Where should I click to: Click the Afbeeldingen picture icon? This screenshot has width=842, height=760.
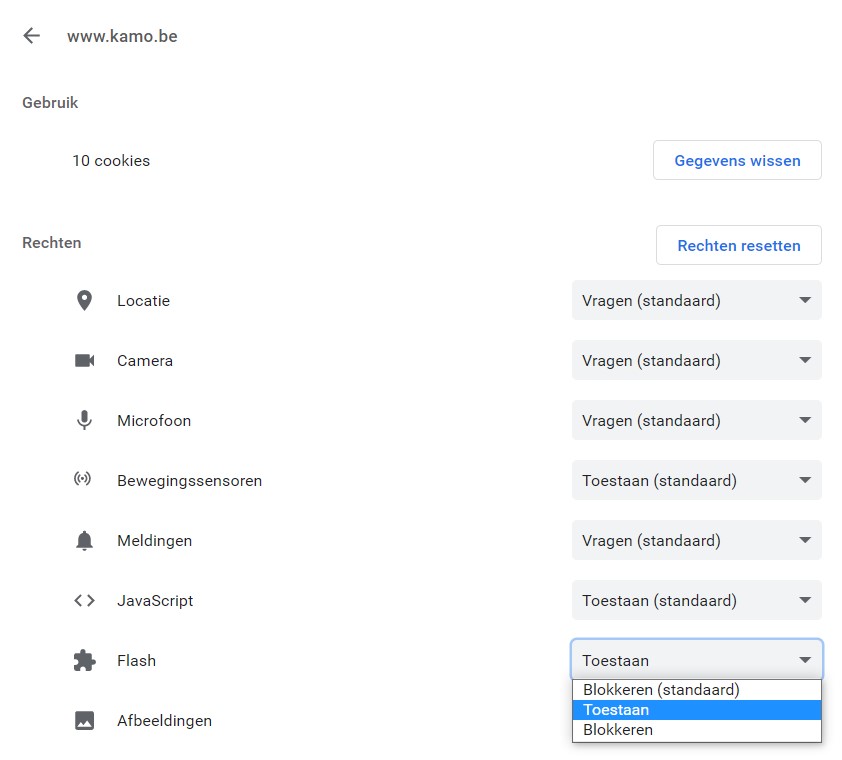[x=84, y=721]
